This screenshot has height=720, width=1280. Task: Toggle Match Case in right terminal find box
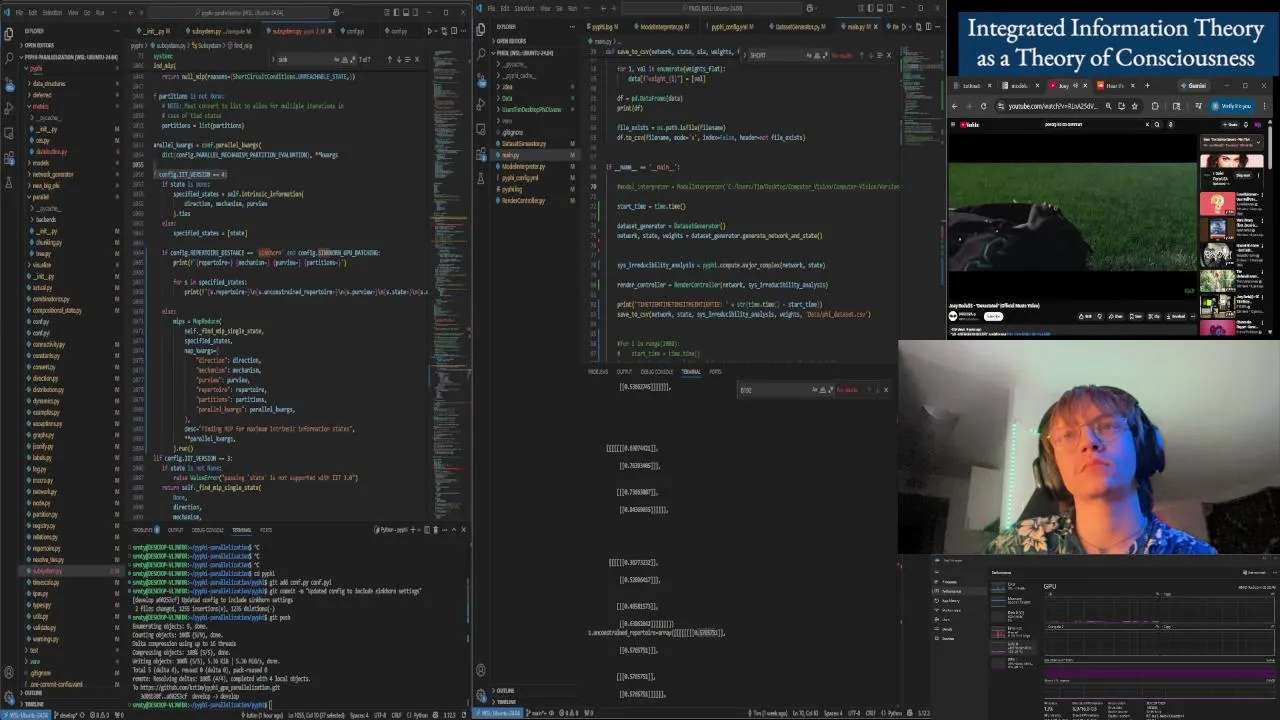point(815,389)
